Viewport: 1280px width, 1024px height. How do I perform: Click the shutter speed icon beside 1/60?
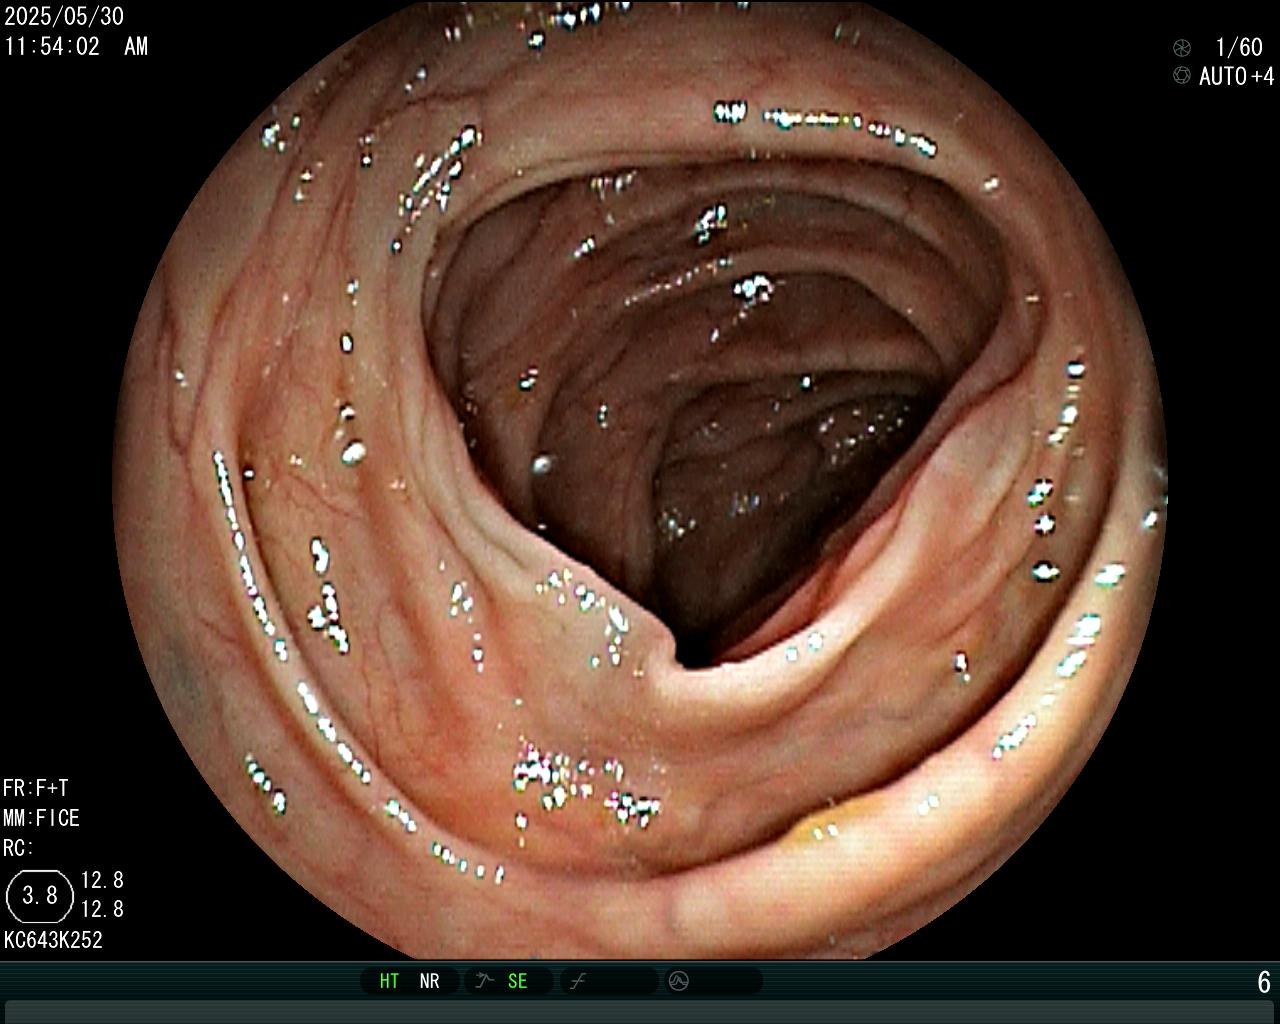(x=1182, y=47)
